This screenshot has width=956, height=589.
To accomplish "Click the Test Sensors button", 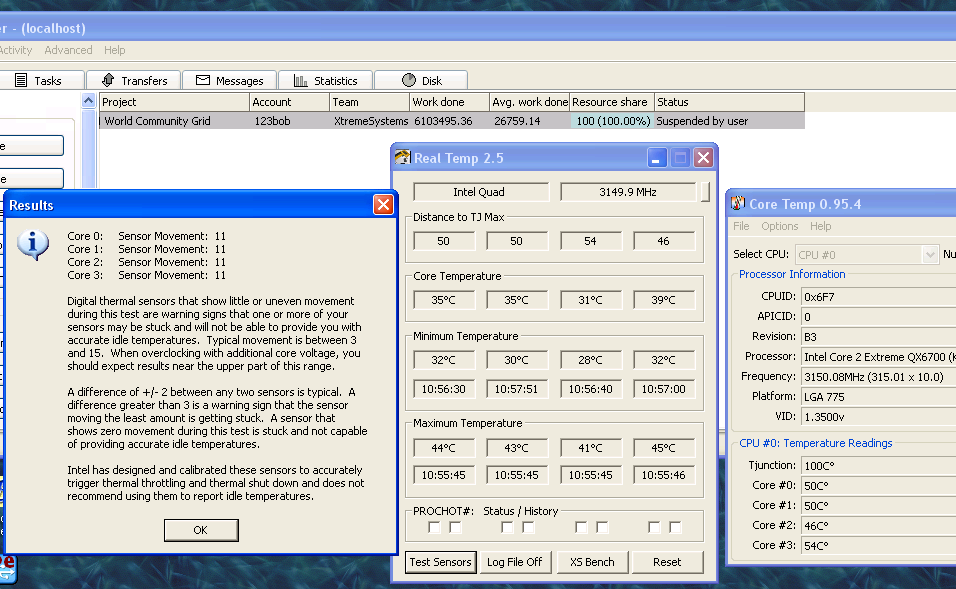I will click(440, 562).
